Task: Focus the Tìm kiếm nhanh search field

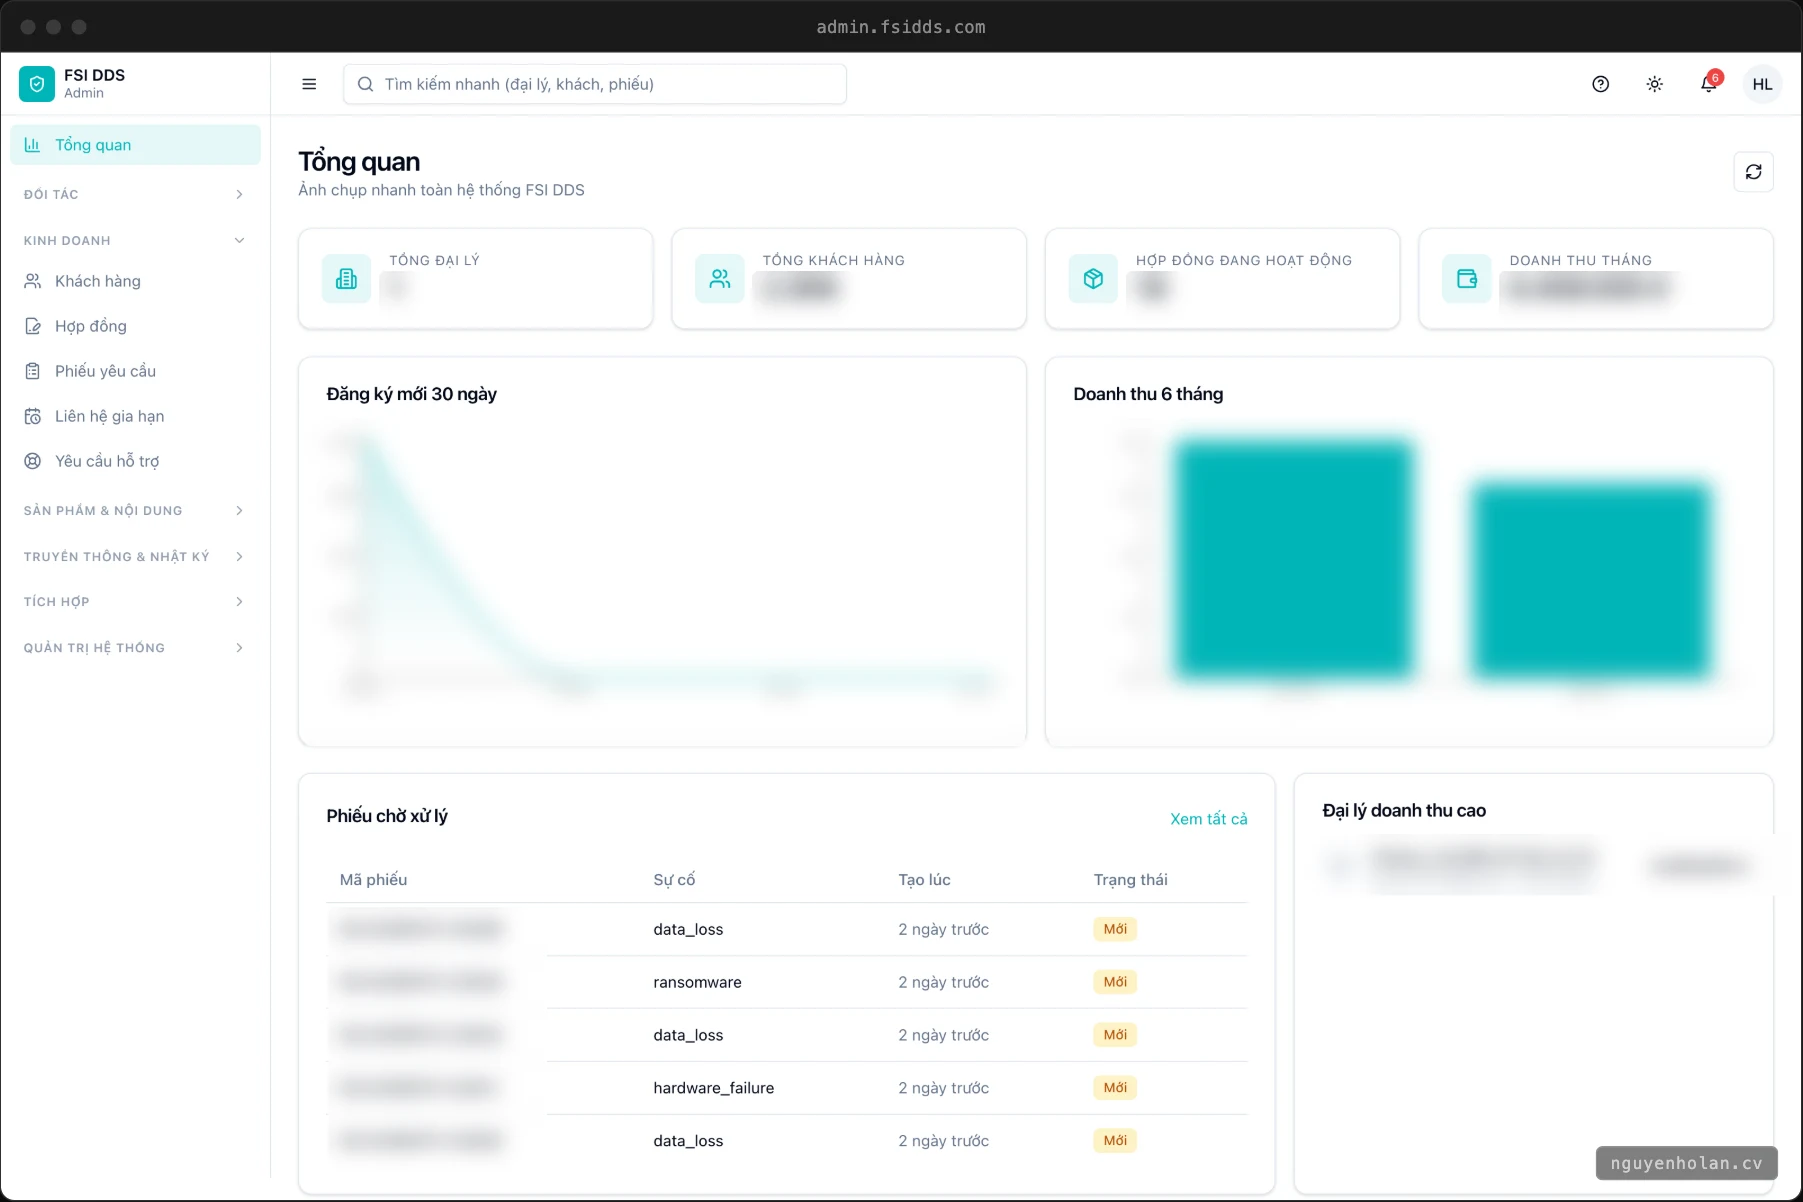Action: (x=595, y=84)
